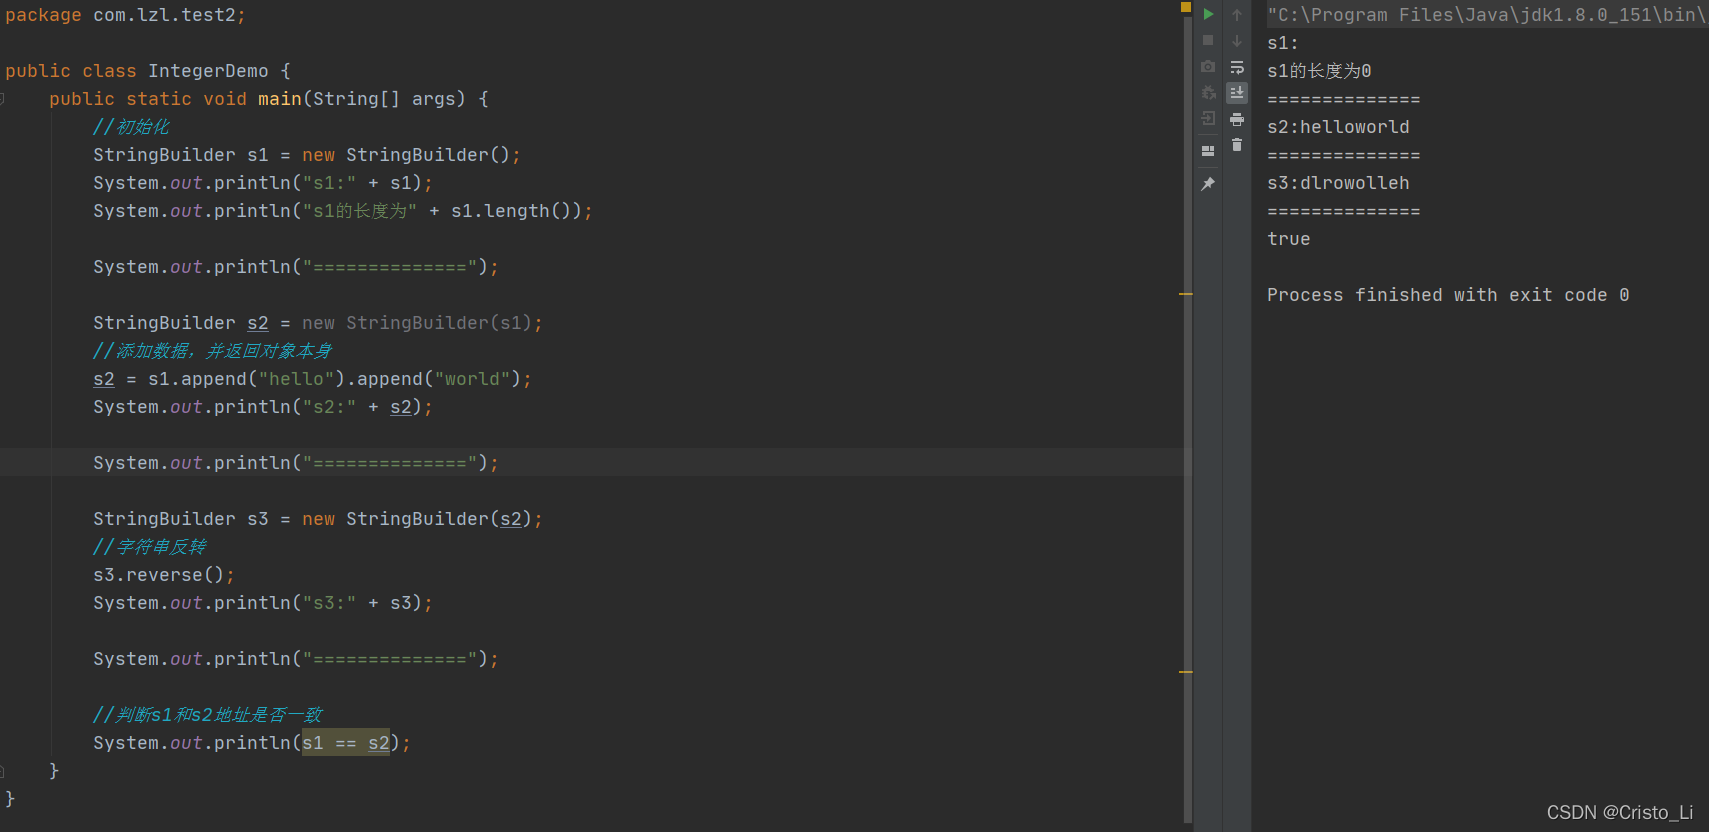
Task: Click 's3.reverse()' call in code
Action: pos(159,575)
